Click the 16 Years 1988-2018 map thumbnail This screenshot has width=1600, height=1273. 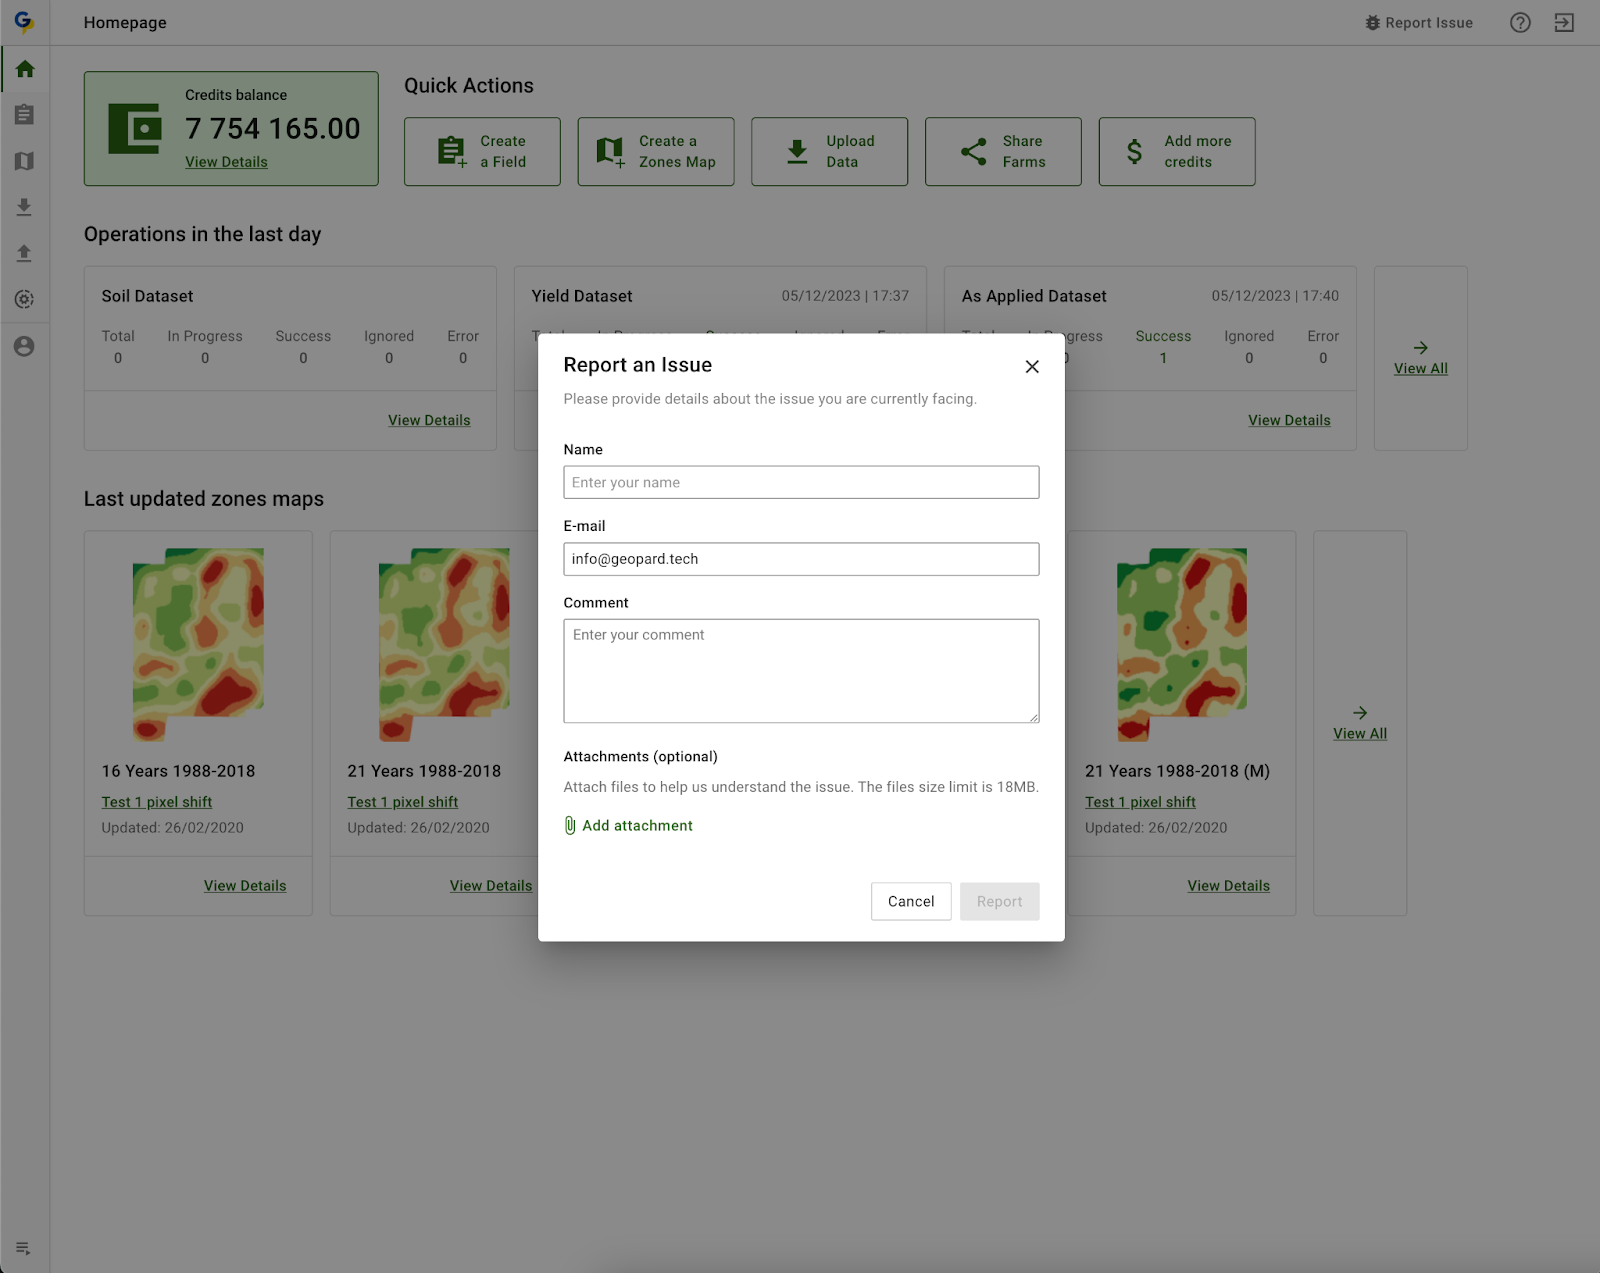point(198,644)
